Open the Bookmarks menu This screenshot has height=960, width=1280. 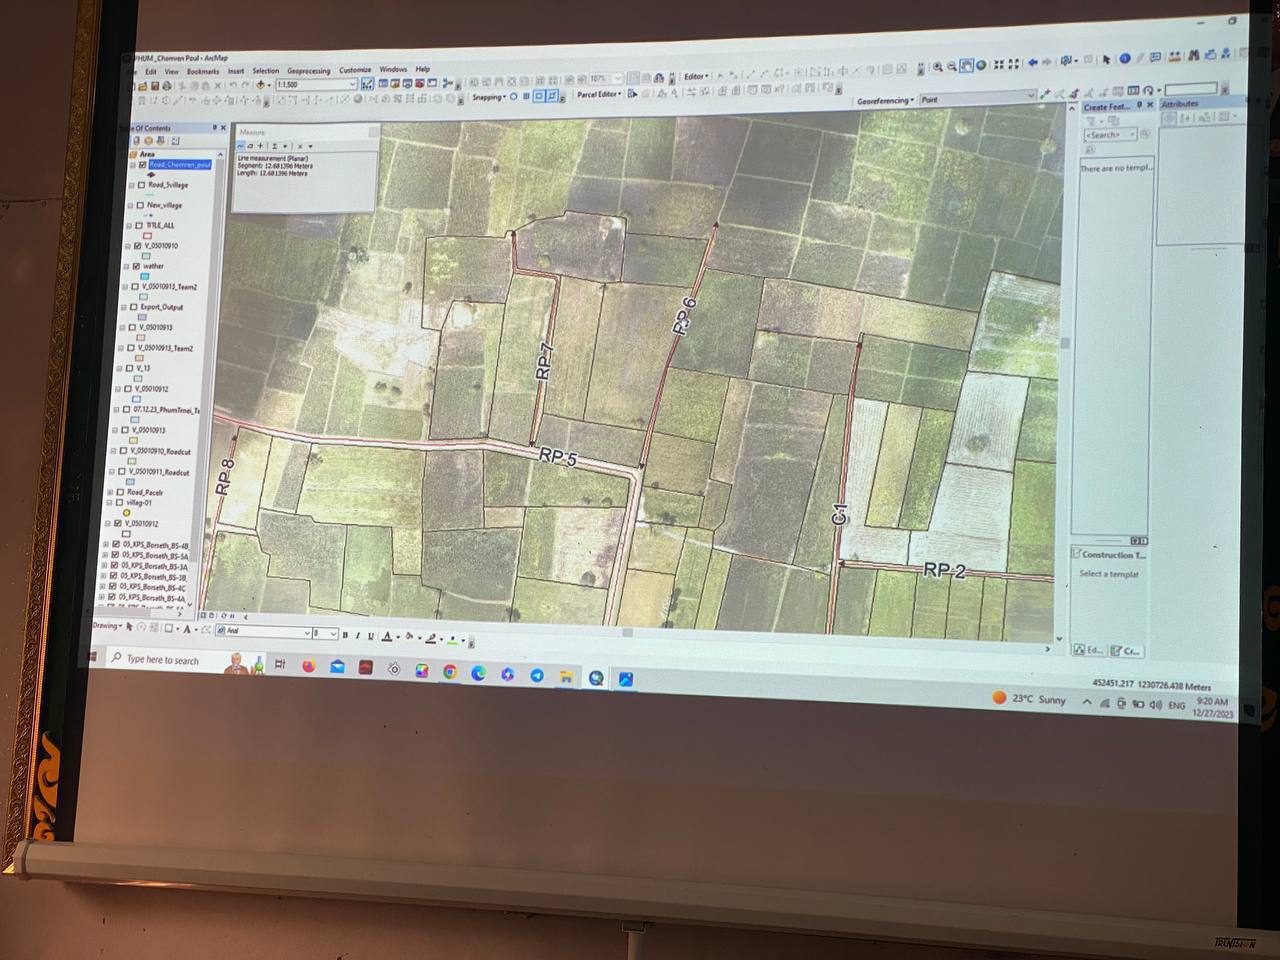[203, 71]
